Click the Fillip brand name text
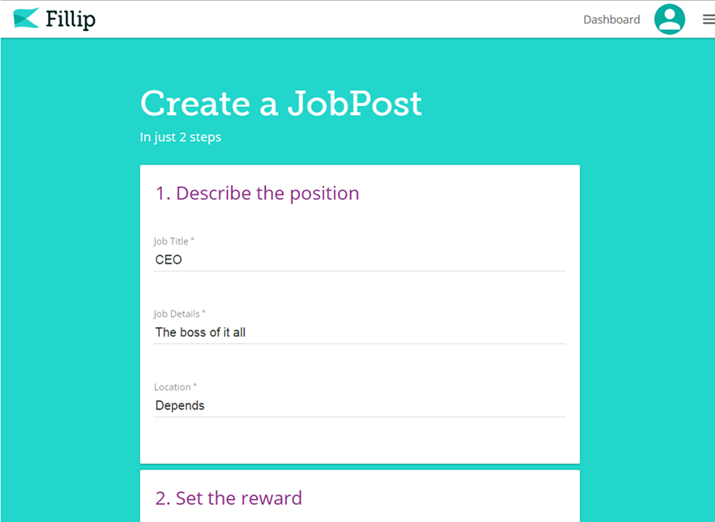Viewport: 715px width, 522px height. coord(71,19)
